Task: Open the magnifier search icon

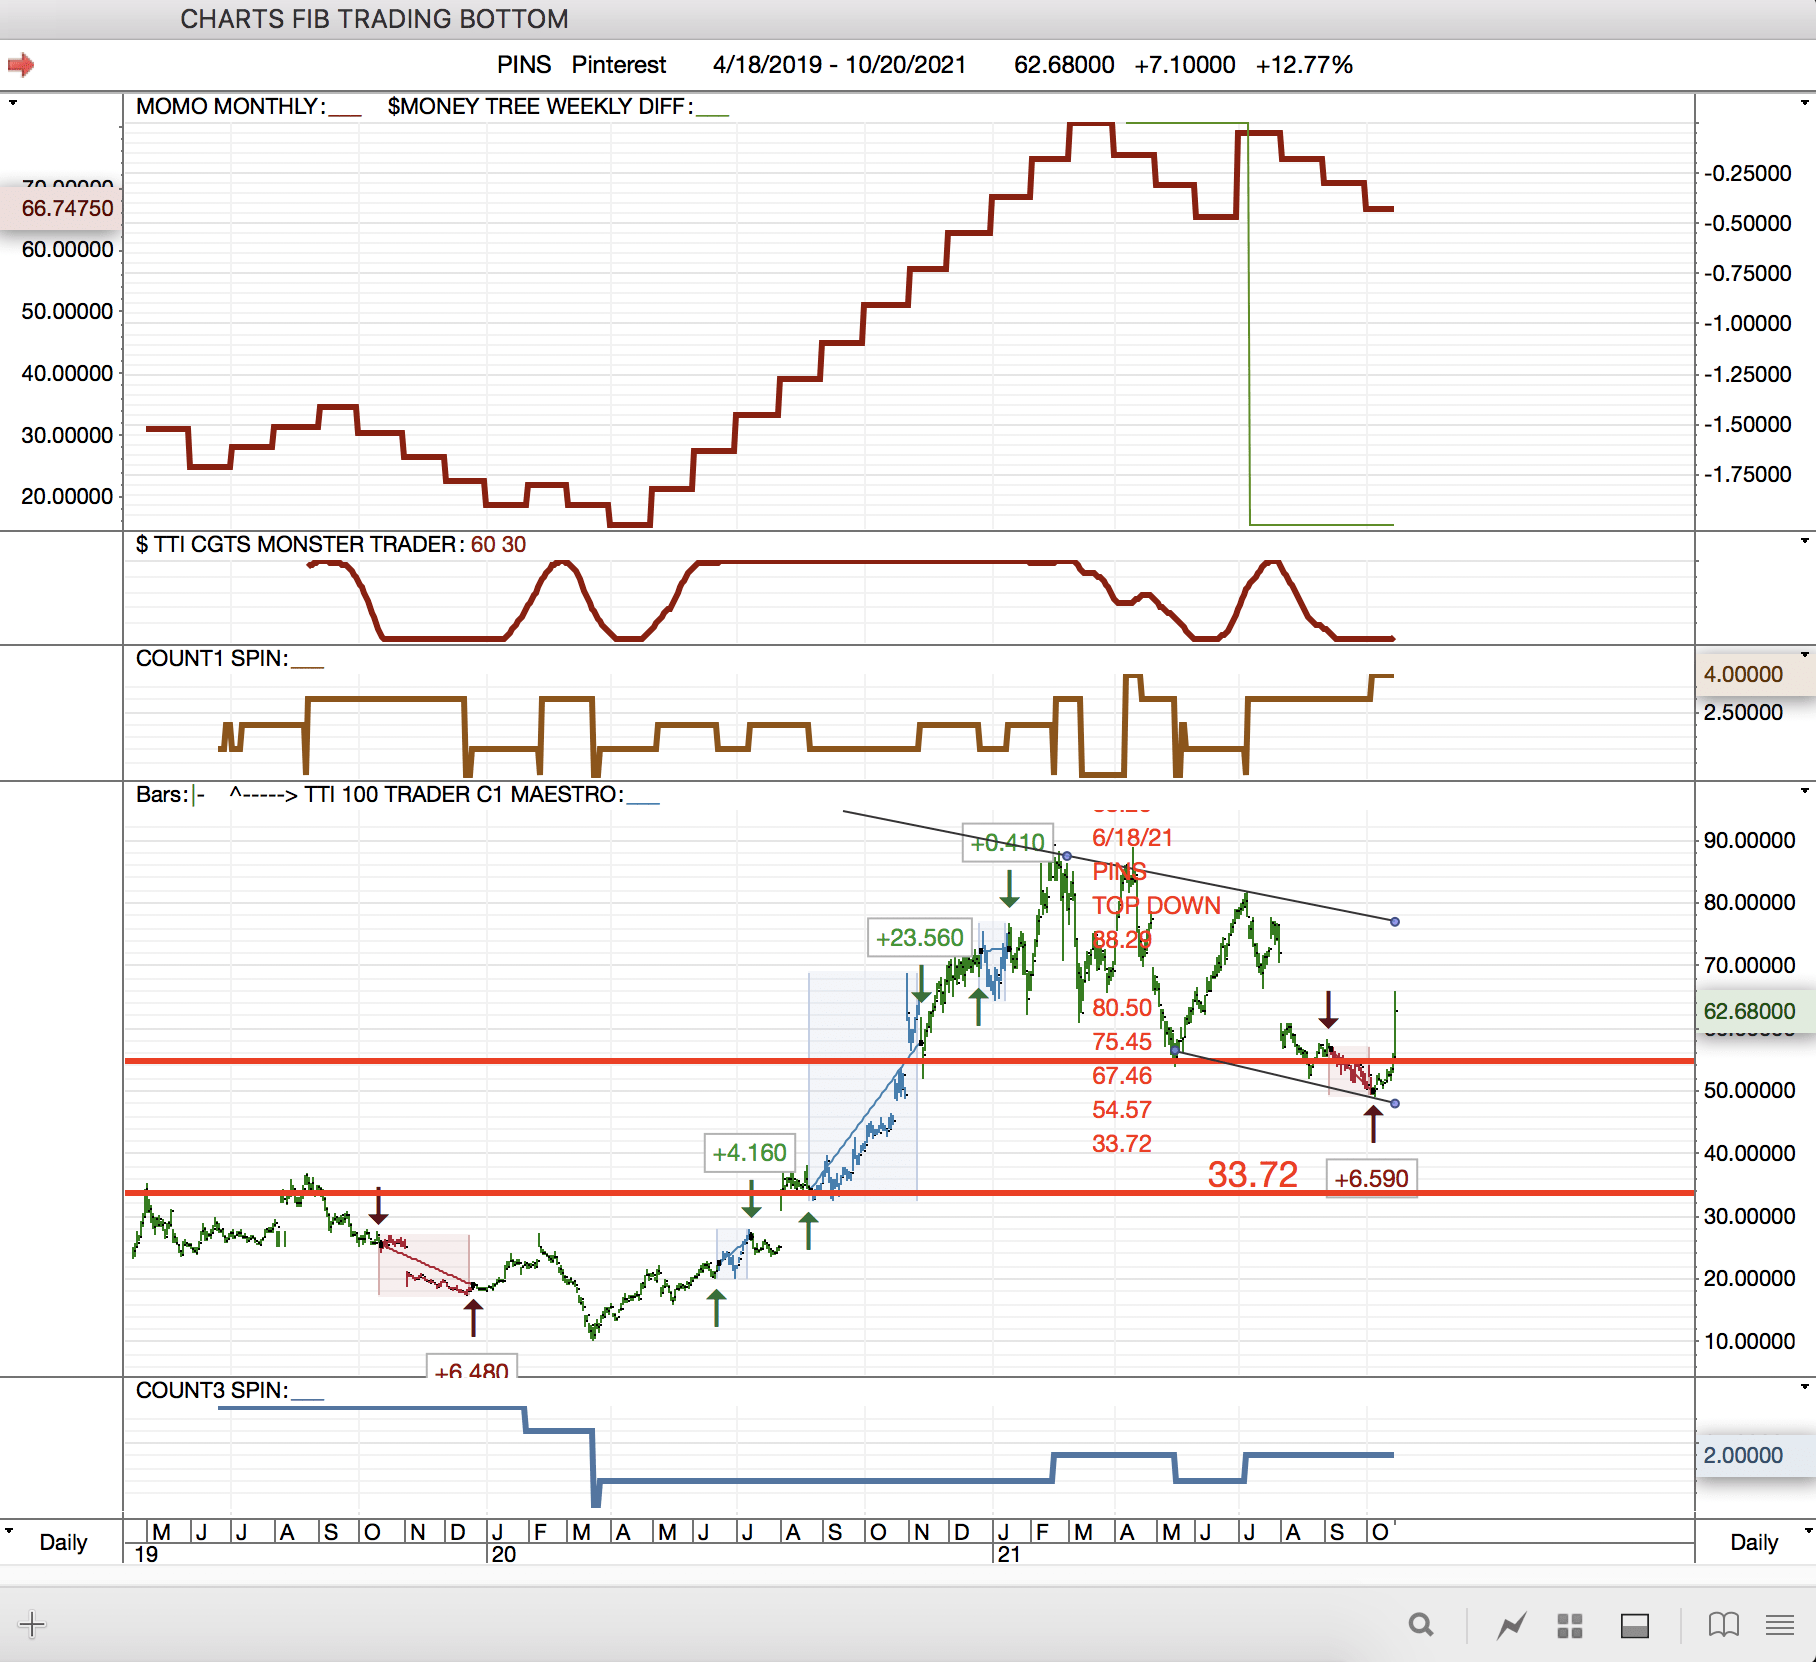Action: point(1420,1625)
